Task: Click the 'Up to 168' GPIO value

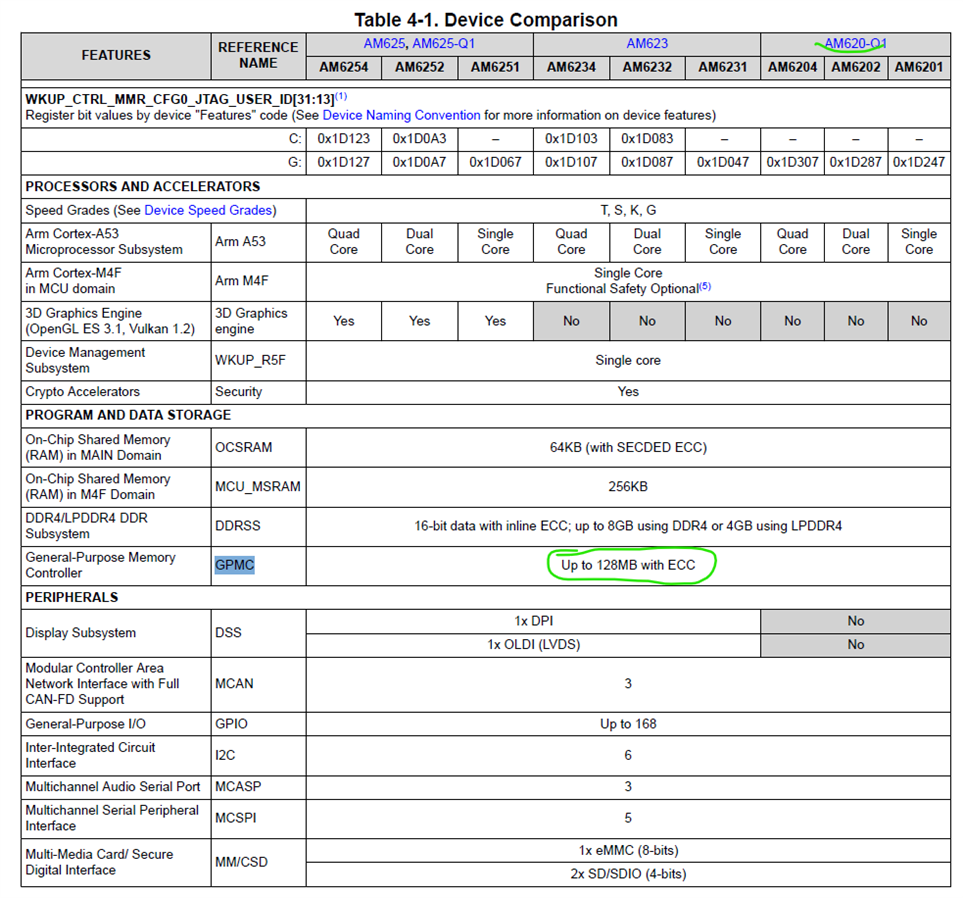Action: tap(628, 724)
